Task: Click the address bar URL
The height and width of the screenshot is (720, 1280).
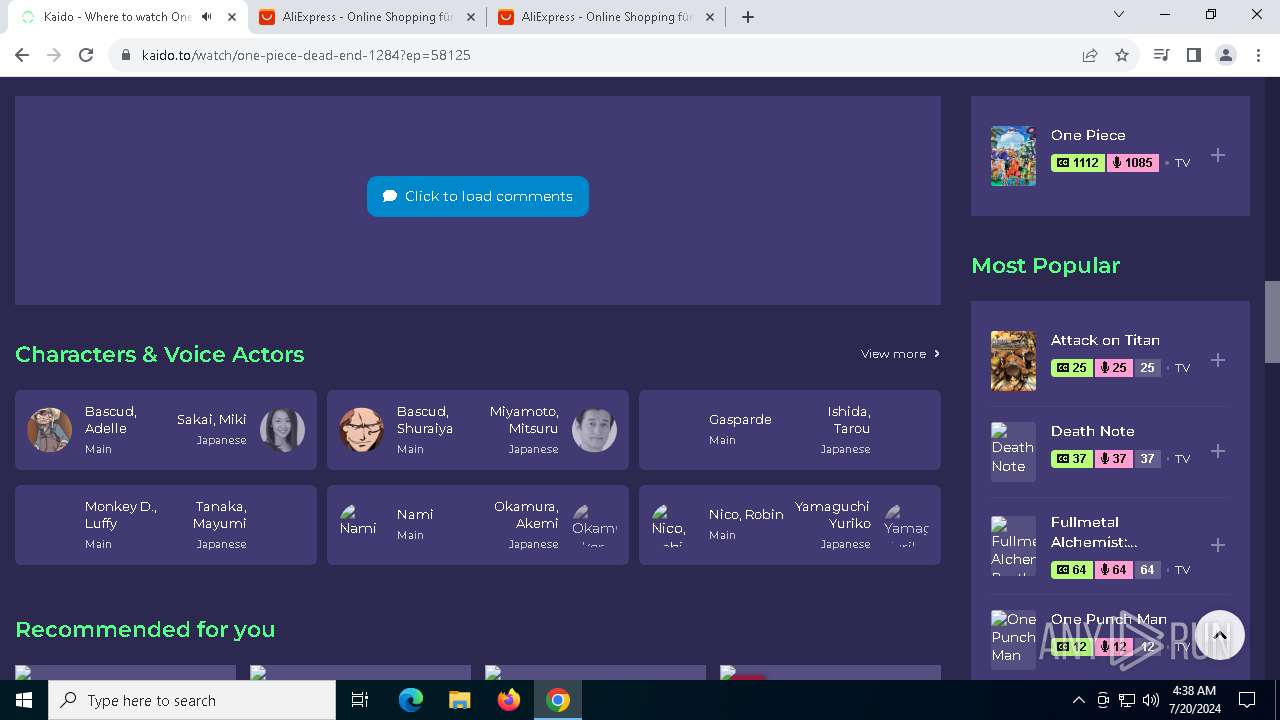Action: point(306,55)
